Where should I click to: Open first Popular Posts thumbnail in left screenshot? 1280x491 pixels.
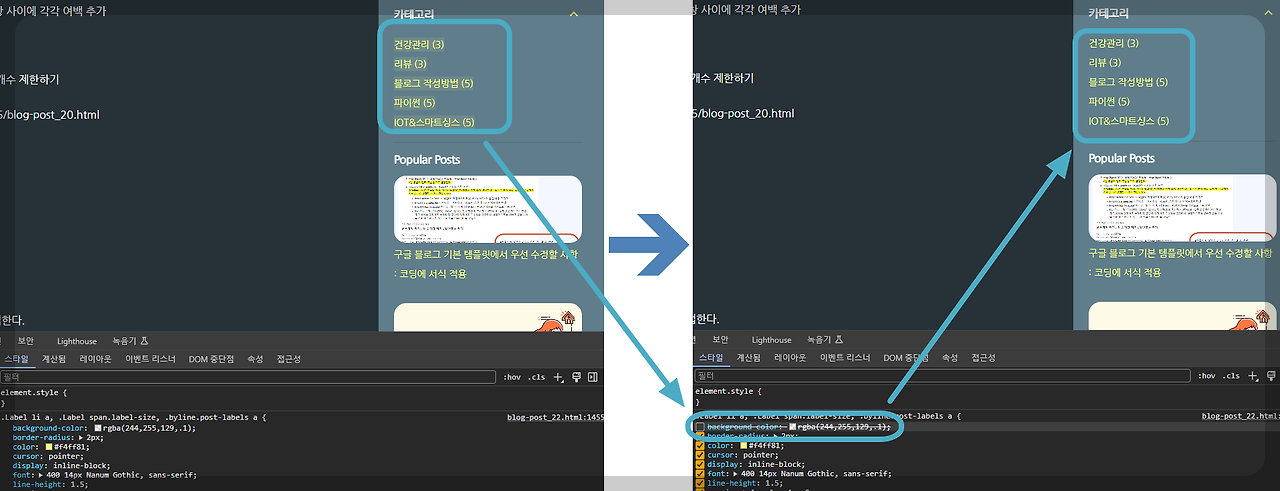click(487, 209)
